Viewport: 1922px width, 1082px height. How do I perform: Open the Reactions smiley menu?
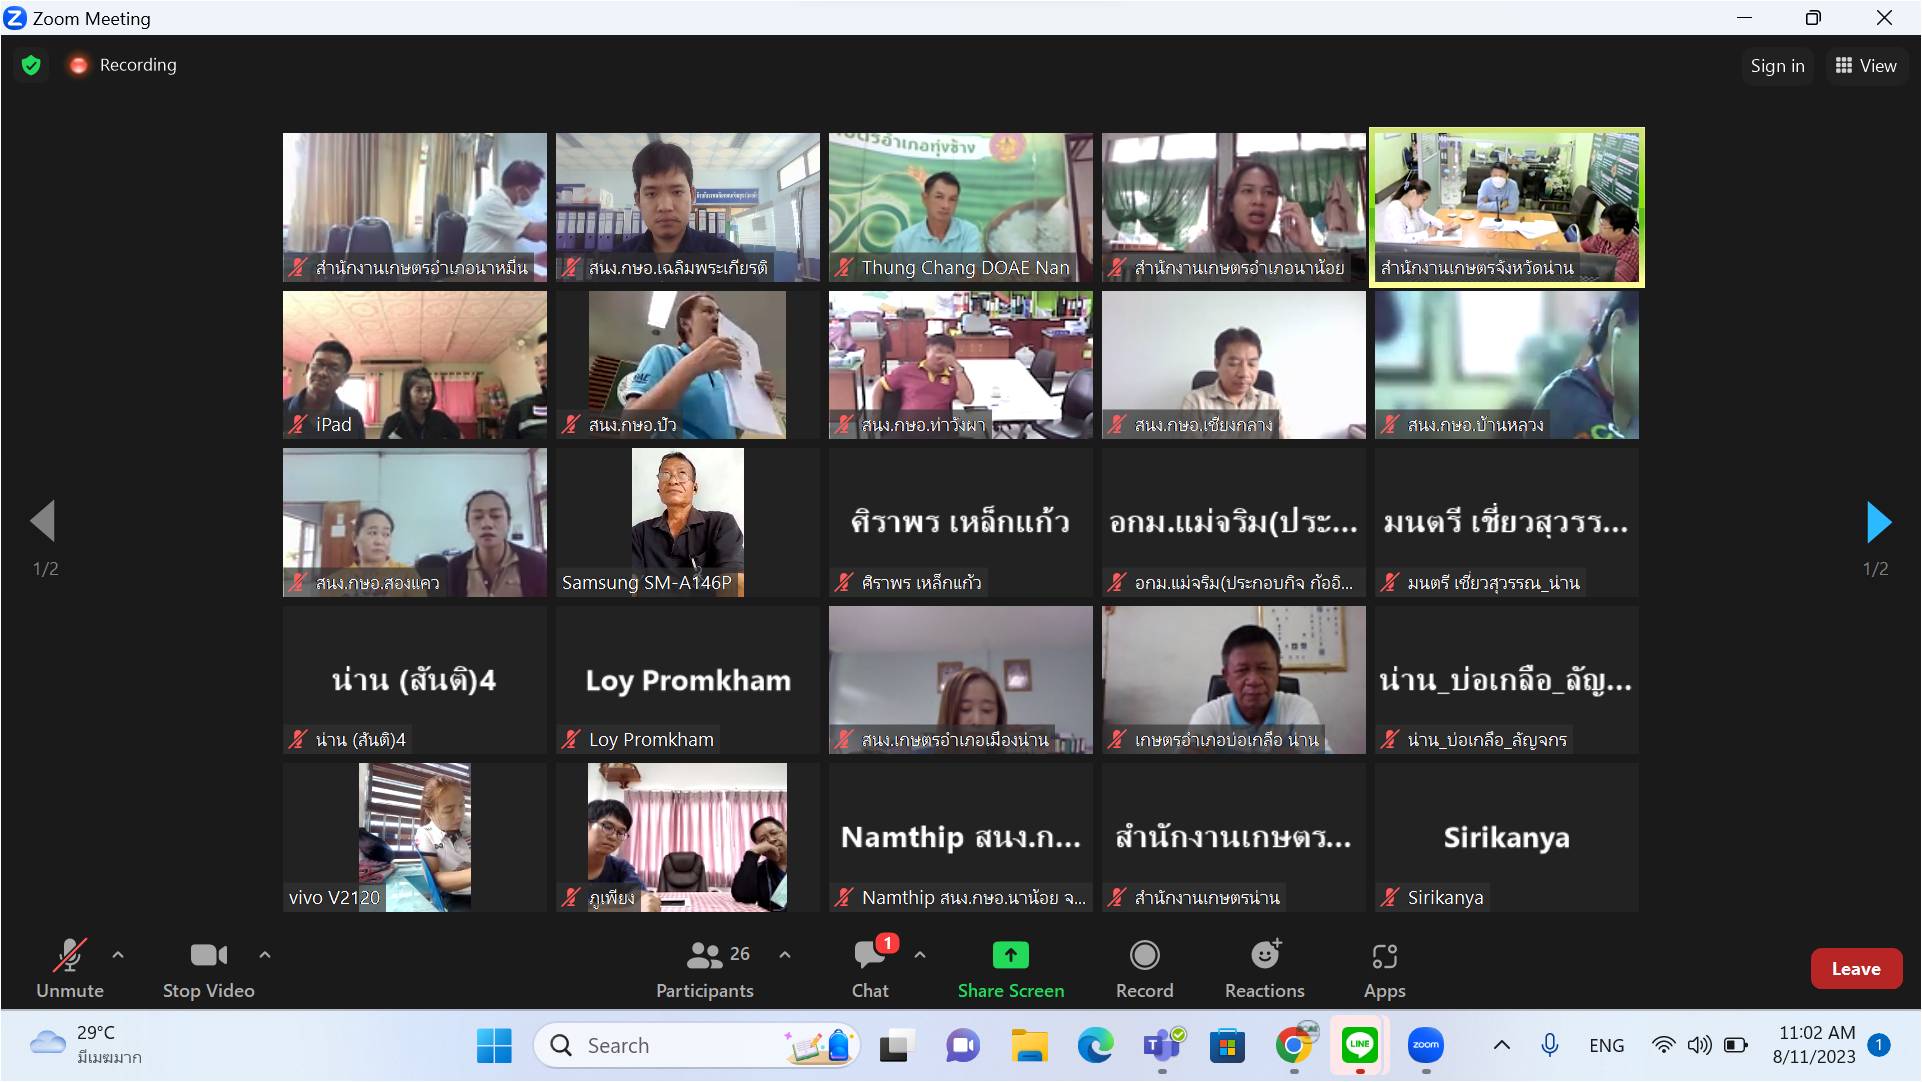pos(1265,956)
